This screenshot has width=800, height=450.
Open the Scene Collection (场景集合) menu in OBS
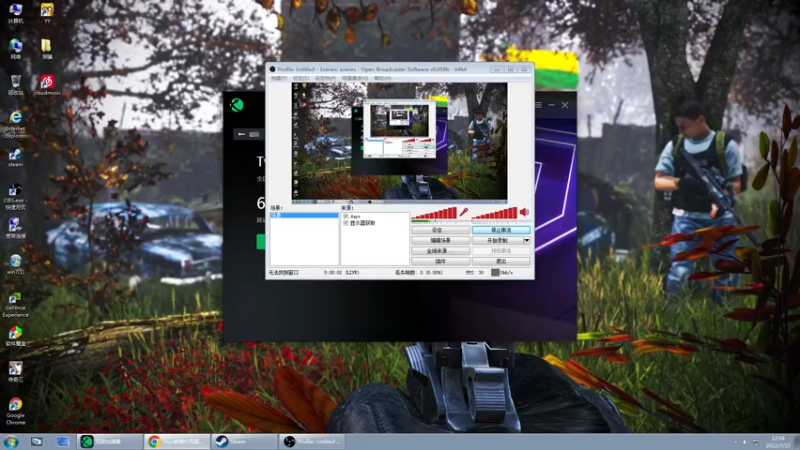355,78
